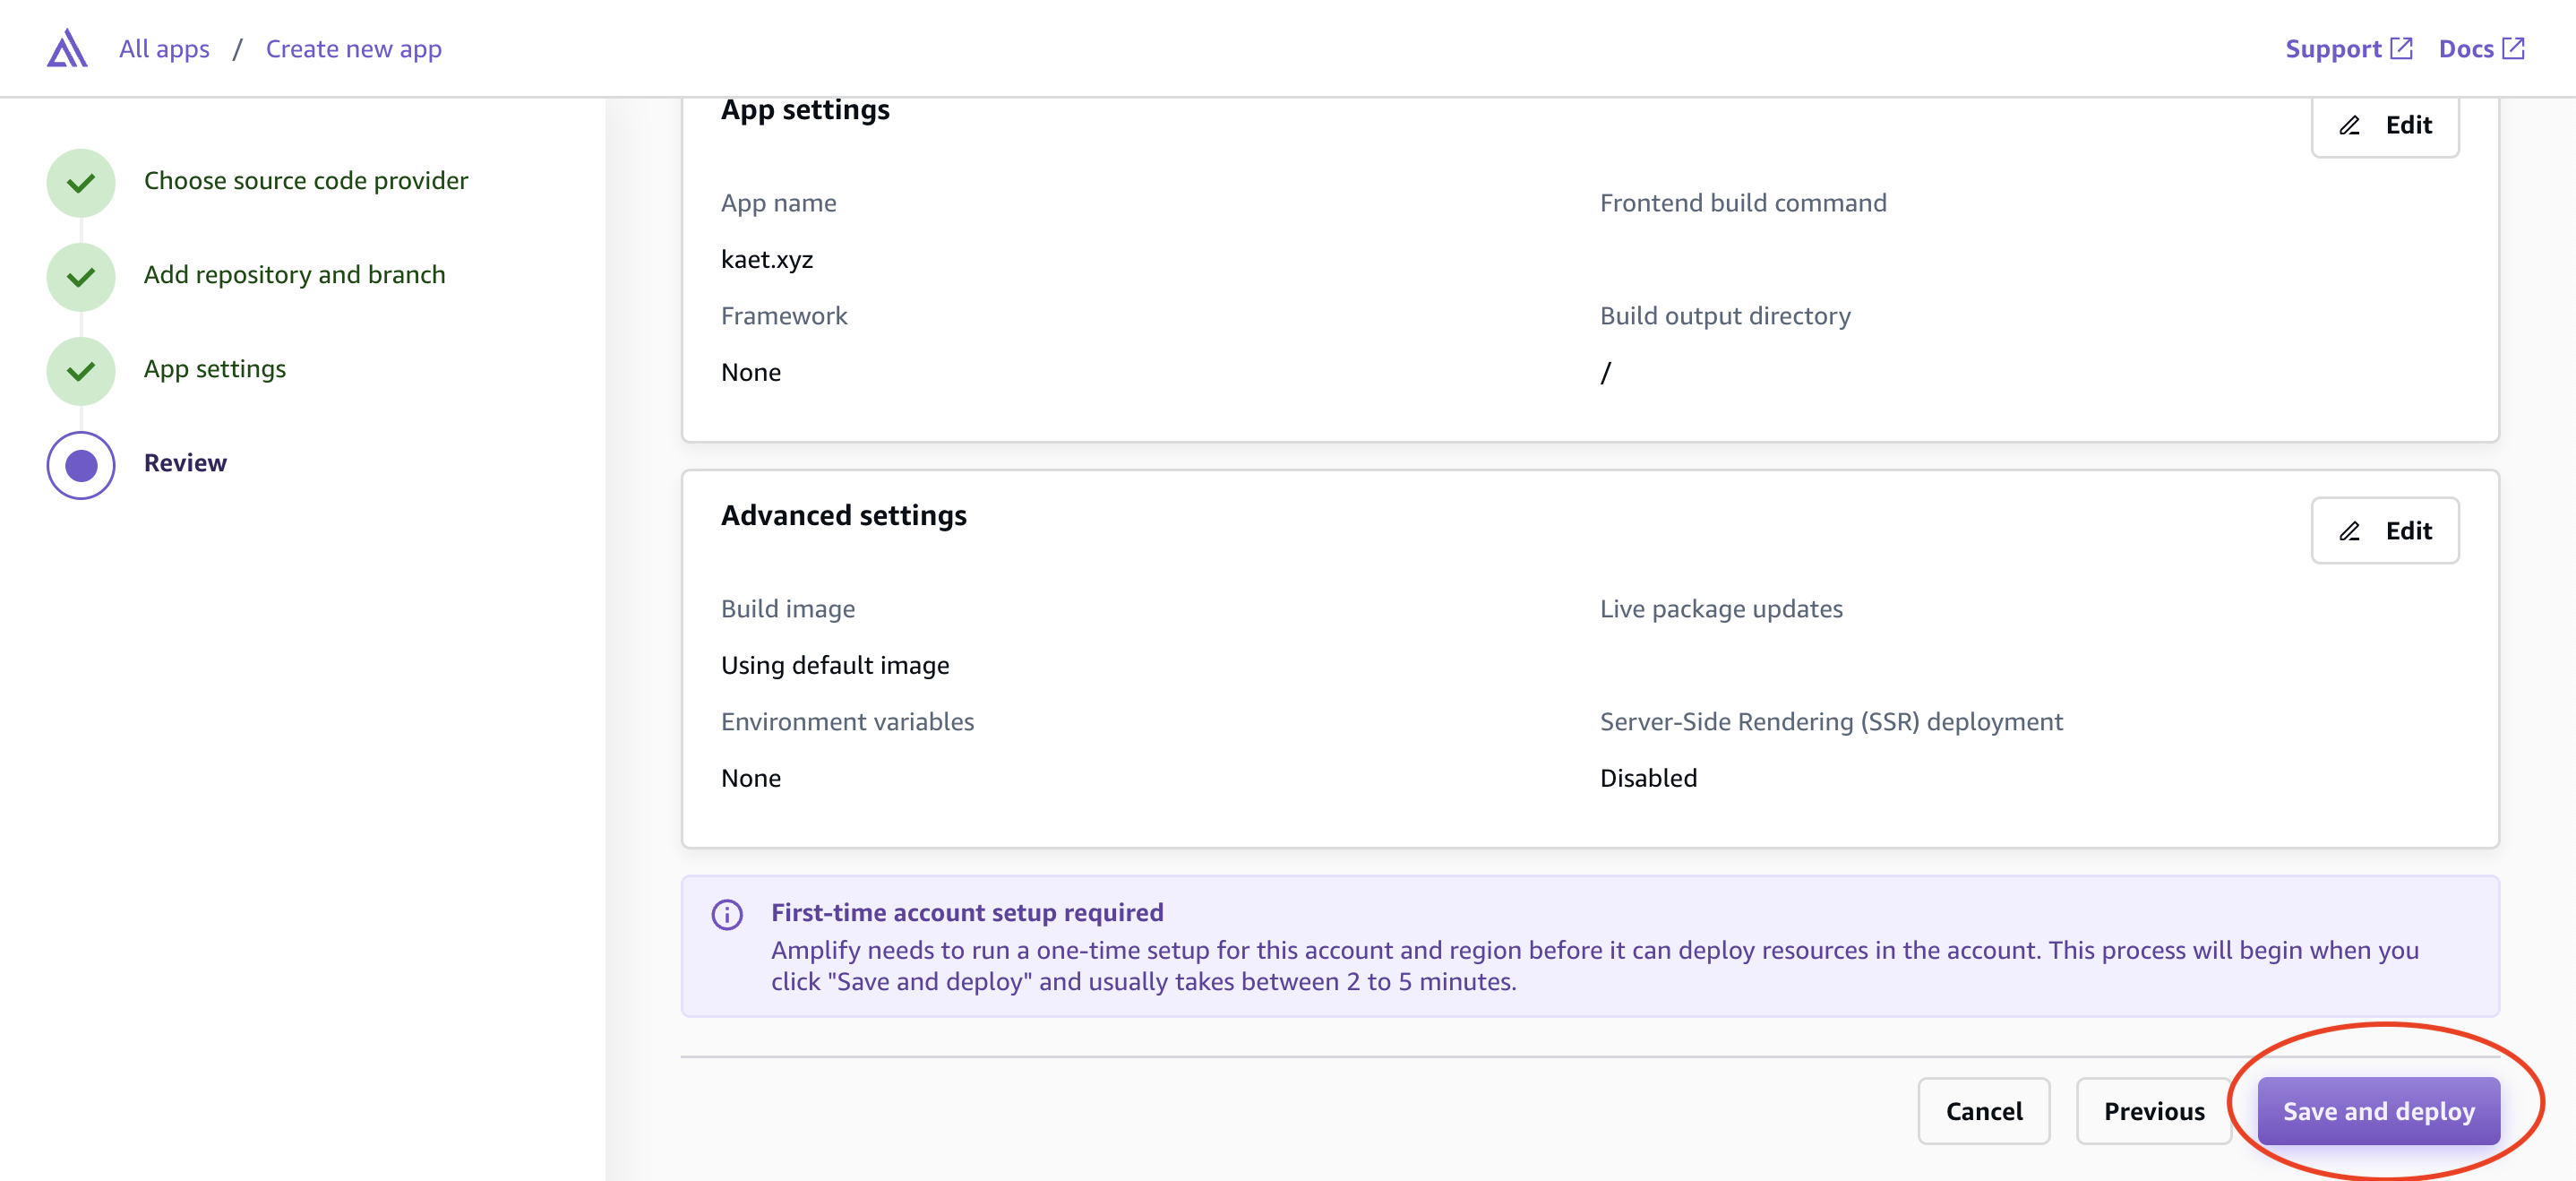
Task: Click the Support external-link icon
Action: [x=2401, y=48]
